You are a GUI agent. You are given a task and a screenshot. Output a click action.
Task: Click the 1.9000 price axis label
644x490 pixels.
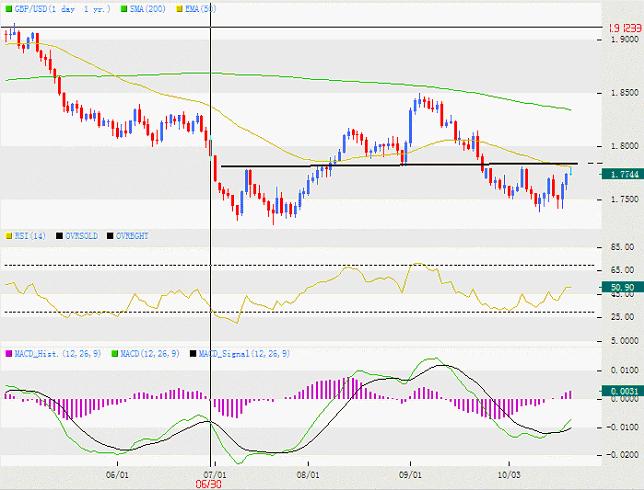[x=625, y=39]
